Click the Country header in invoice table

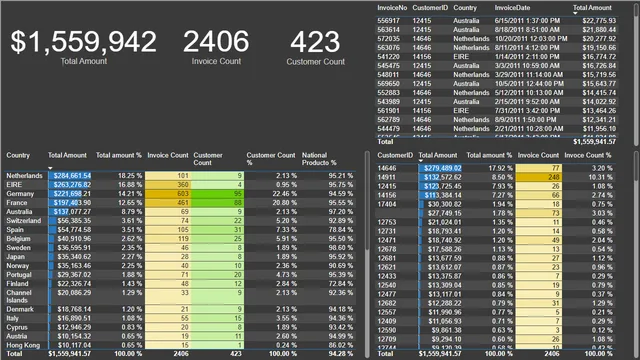click(x=465, y=8)
